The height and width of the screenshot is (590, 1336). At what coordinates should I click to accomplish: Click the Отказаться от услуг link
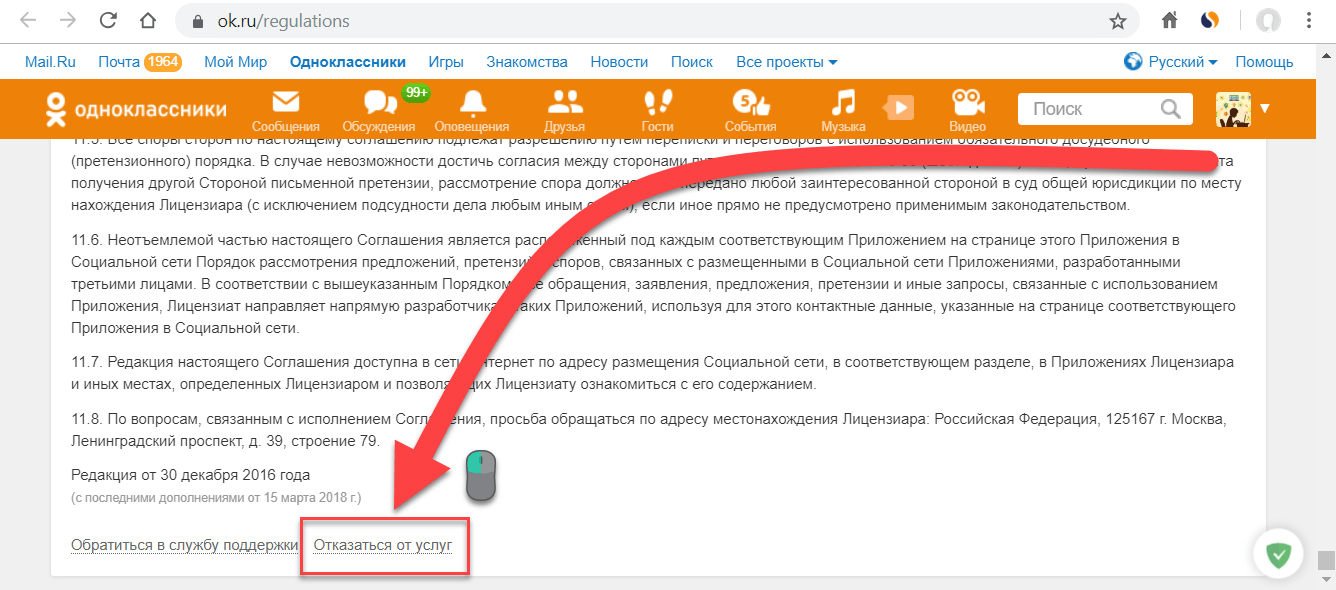(383, 545)
